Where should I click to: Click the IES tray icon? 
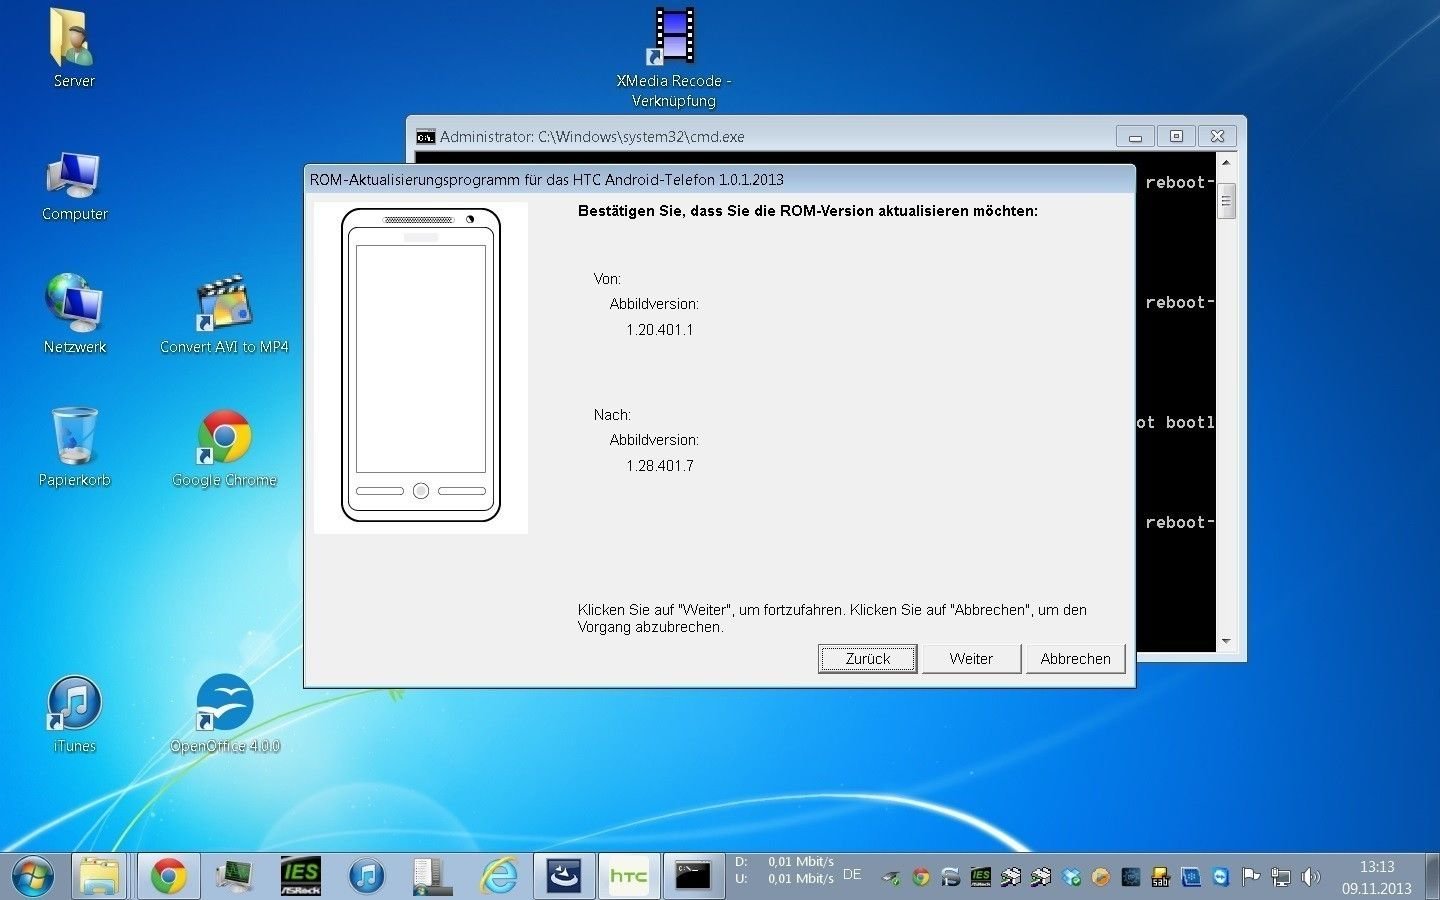point(981,878)
